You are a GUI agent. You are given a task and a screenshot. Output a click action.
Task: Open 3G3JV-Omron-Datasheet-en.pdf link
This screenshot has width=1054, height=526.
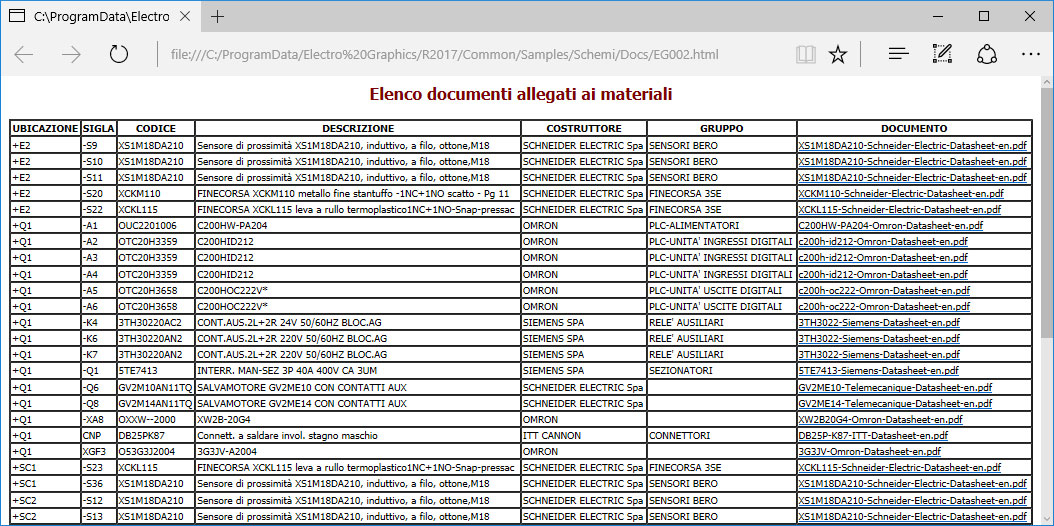tap(869, 451)
